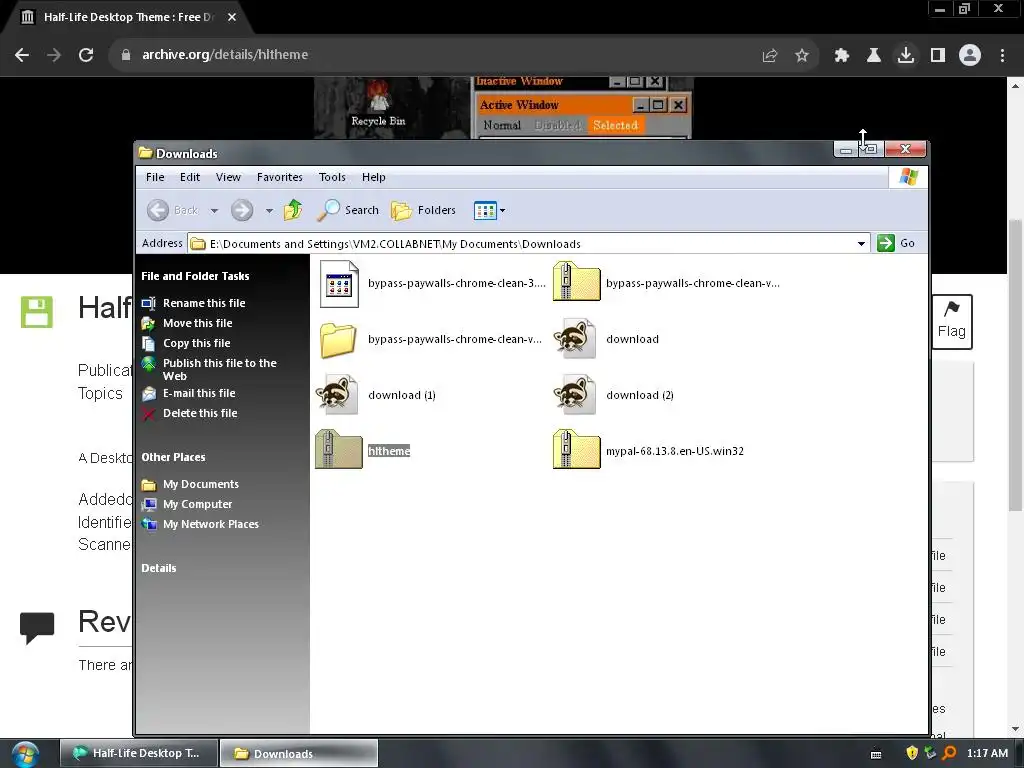Viewport: 1024px width, 768px height.
Task: Toggle the Folders pane button
Action: tap(423, 210)
